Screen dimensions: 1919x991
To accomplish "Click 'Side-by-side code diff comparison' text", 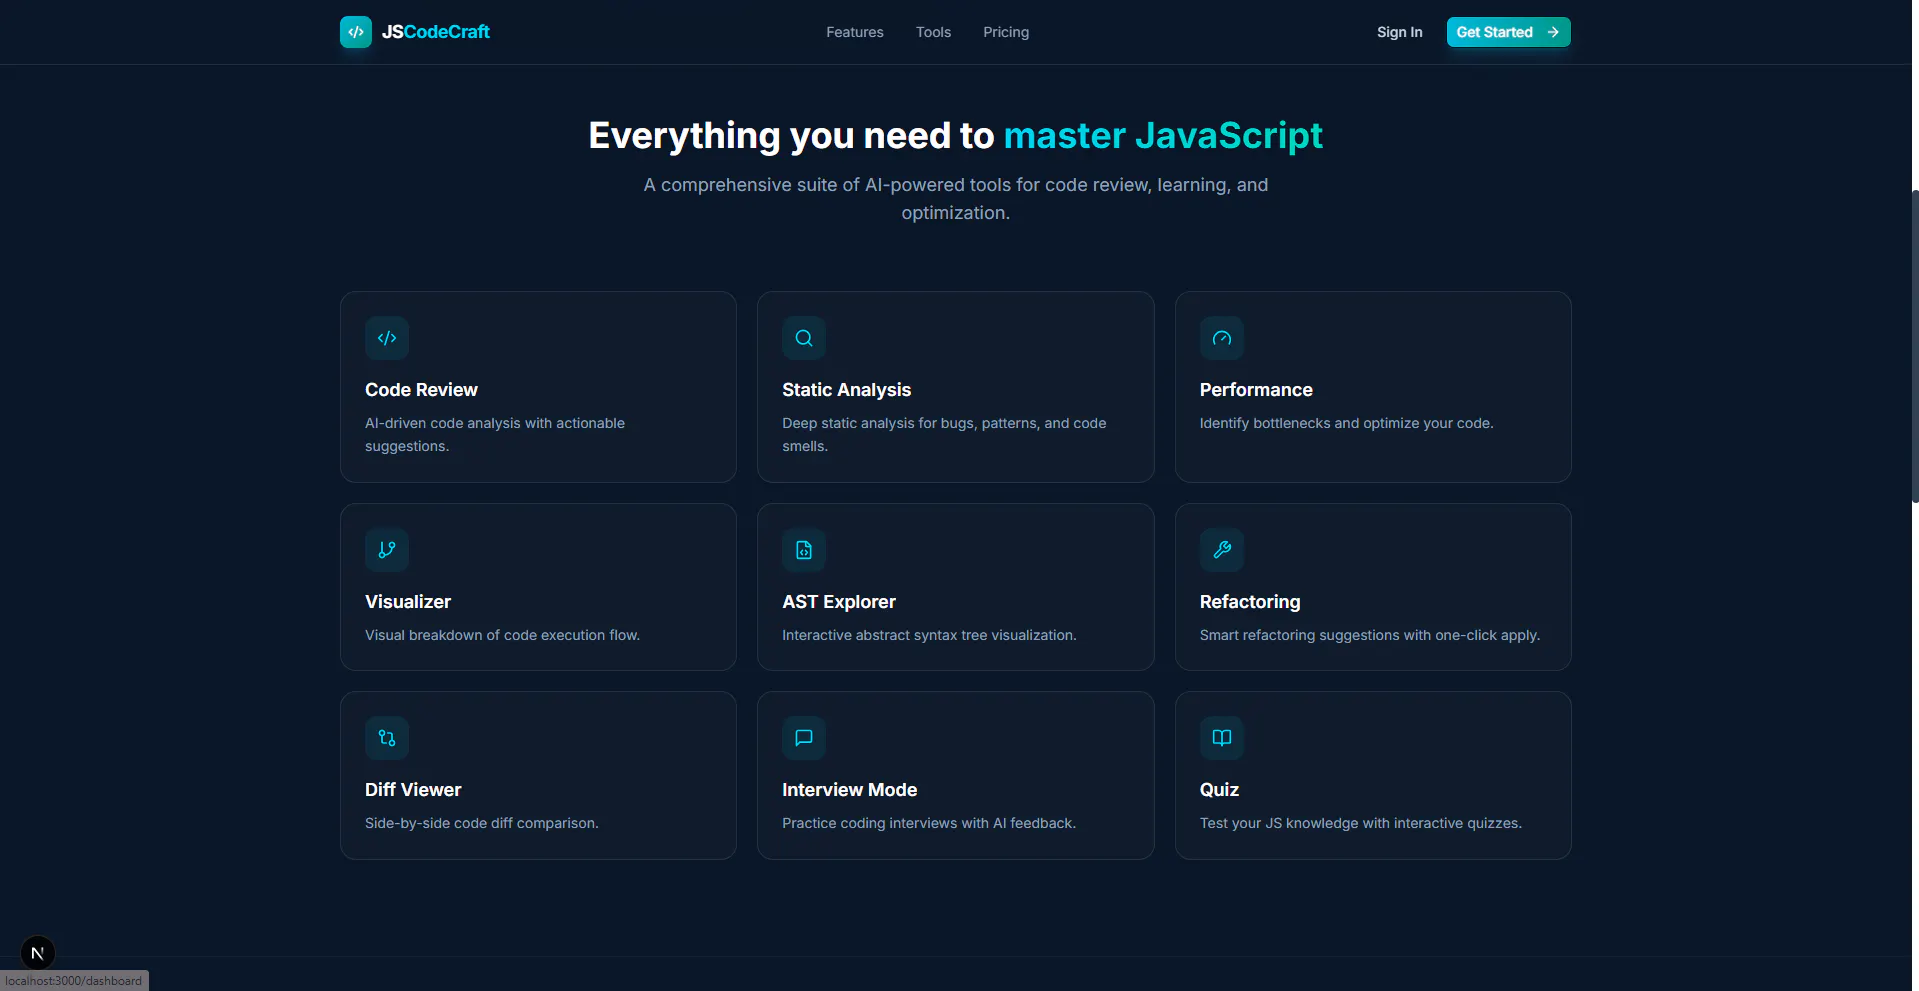I will pos(481,823).
